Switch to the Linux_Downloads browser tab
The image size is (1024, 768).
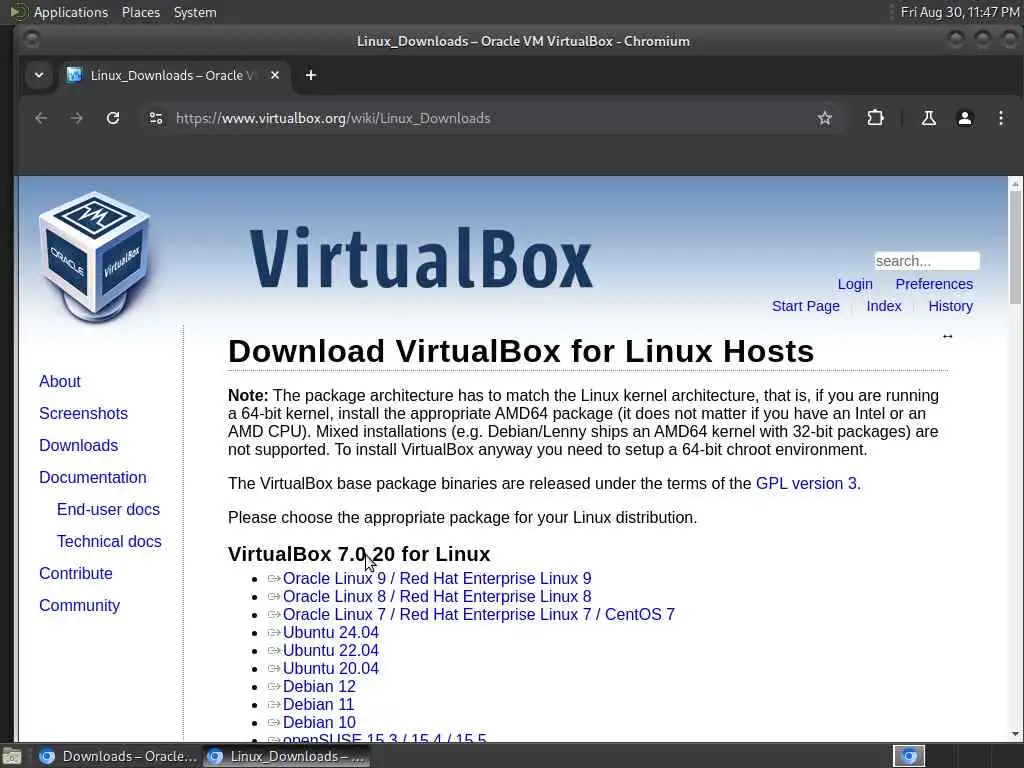point(173,75)
